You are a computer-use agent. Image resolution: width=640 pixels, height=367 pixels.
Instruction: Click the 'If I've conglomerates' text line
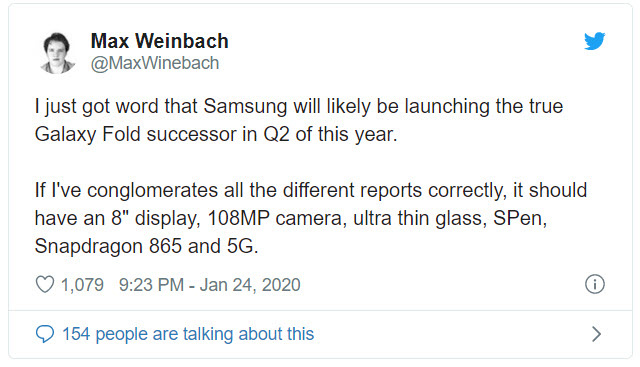311,191
